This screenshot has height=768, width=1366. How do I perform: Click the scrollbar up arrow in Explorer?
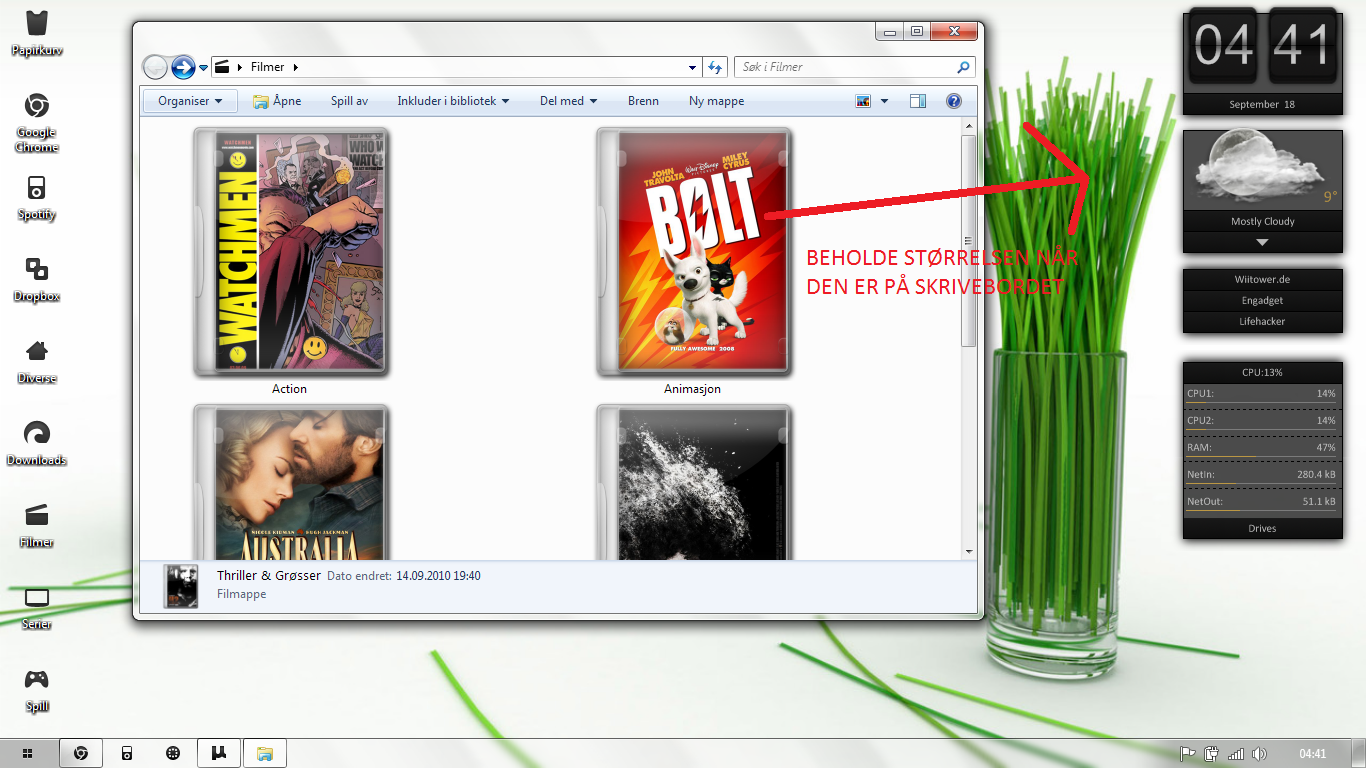point(968,127)
